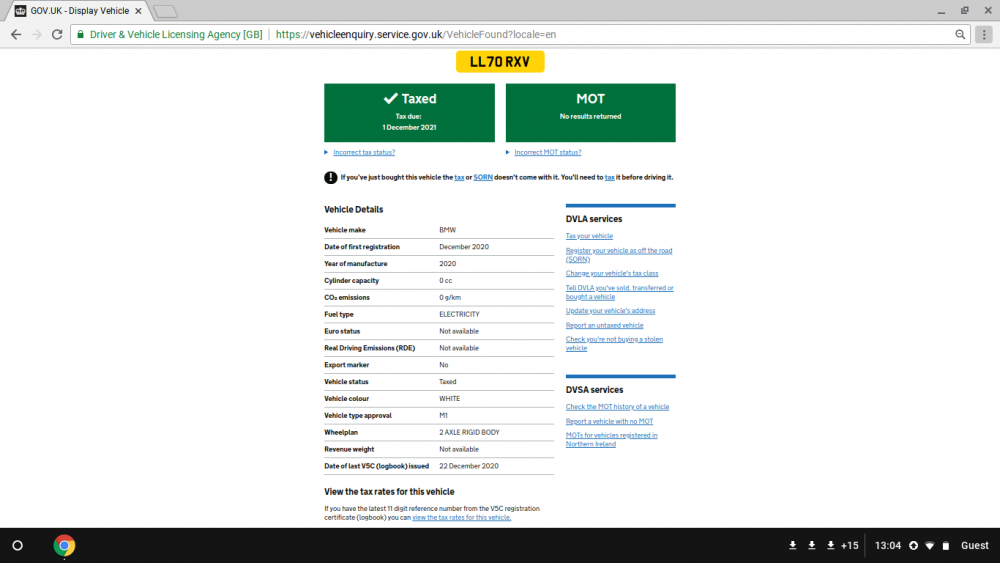Image resolution: width=1000 pixels, height=563 pixels.
Task: Click the 13:04 clock in system tray
Action: pos(887,545)
